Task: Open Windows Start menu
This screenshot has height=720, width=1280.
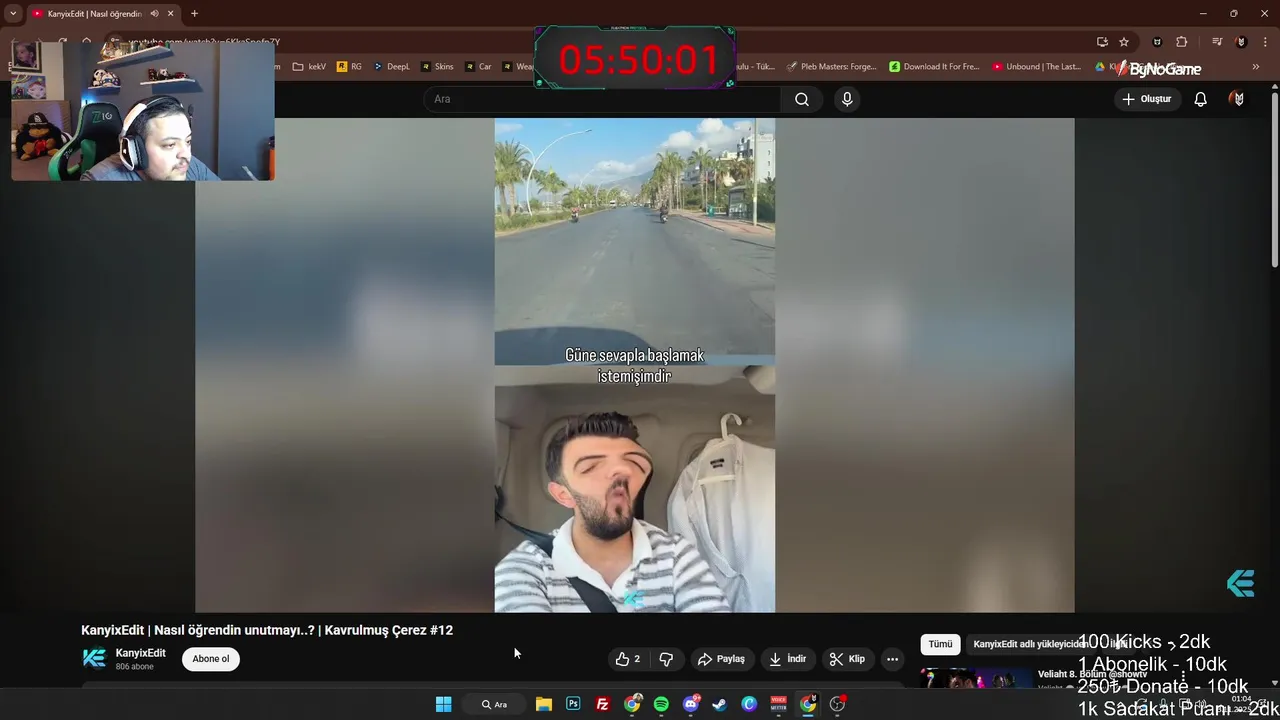Action: tap(443, 704)
